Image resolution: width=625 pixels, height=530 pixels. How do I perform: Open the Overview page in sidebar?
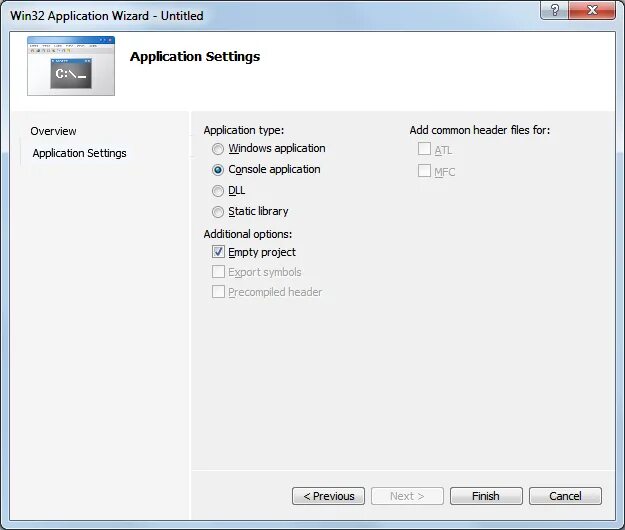(53, 131)
